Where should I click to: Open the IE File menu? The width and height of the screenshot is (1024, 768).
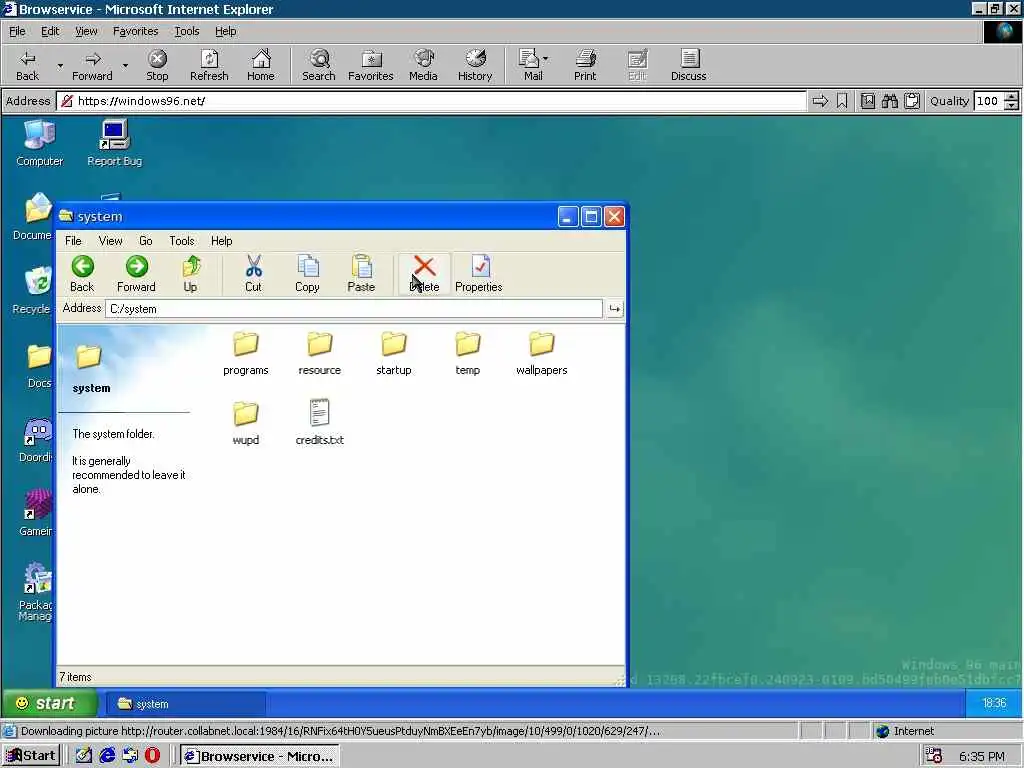coord(17,31)
